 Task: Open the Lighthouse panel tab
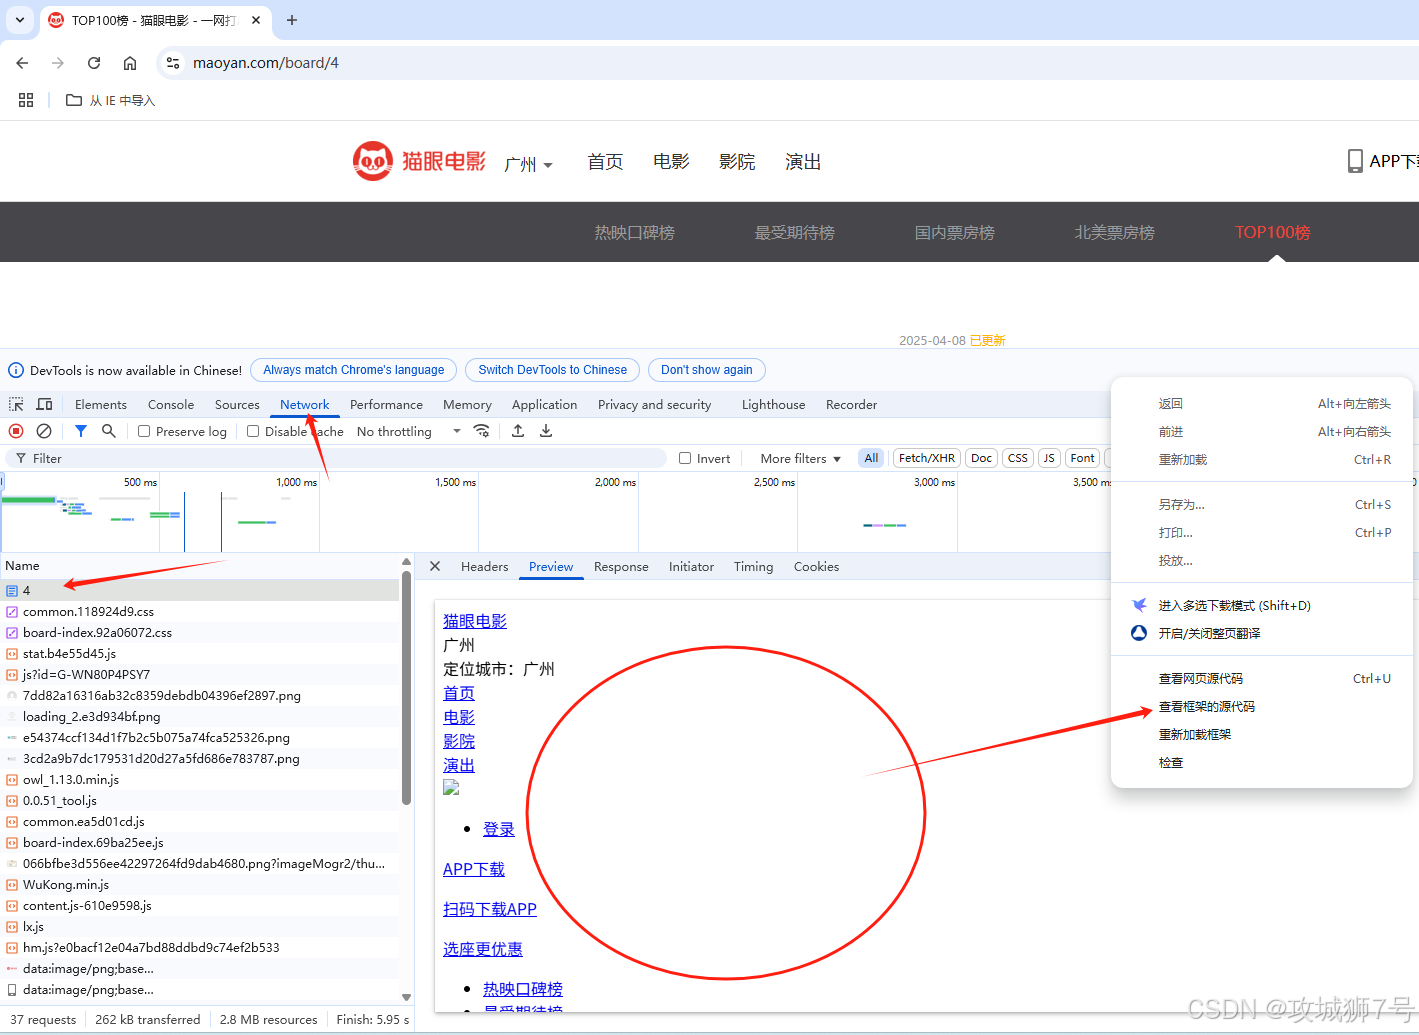773,404
